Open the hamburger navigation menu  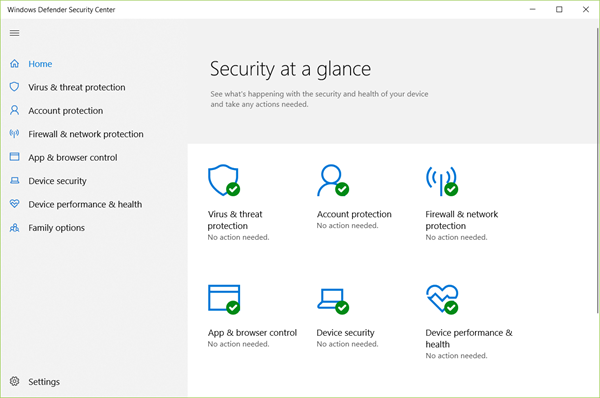15,33
